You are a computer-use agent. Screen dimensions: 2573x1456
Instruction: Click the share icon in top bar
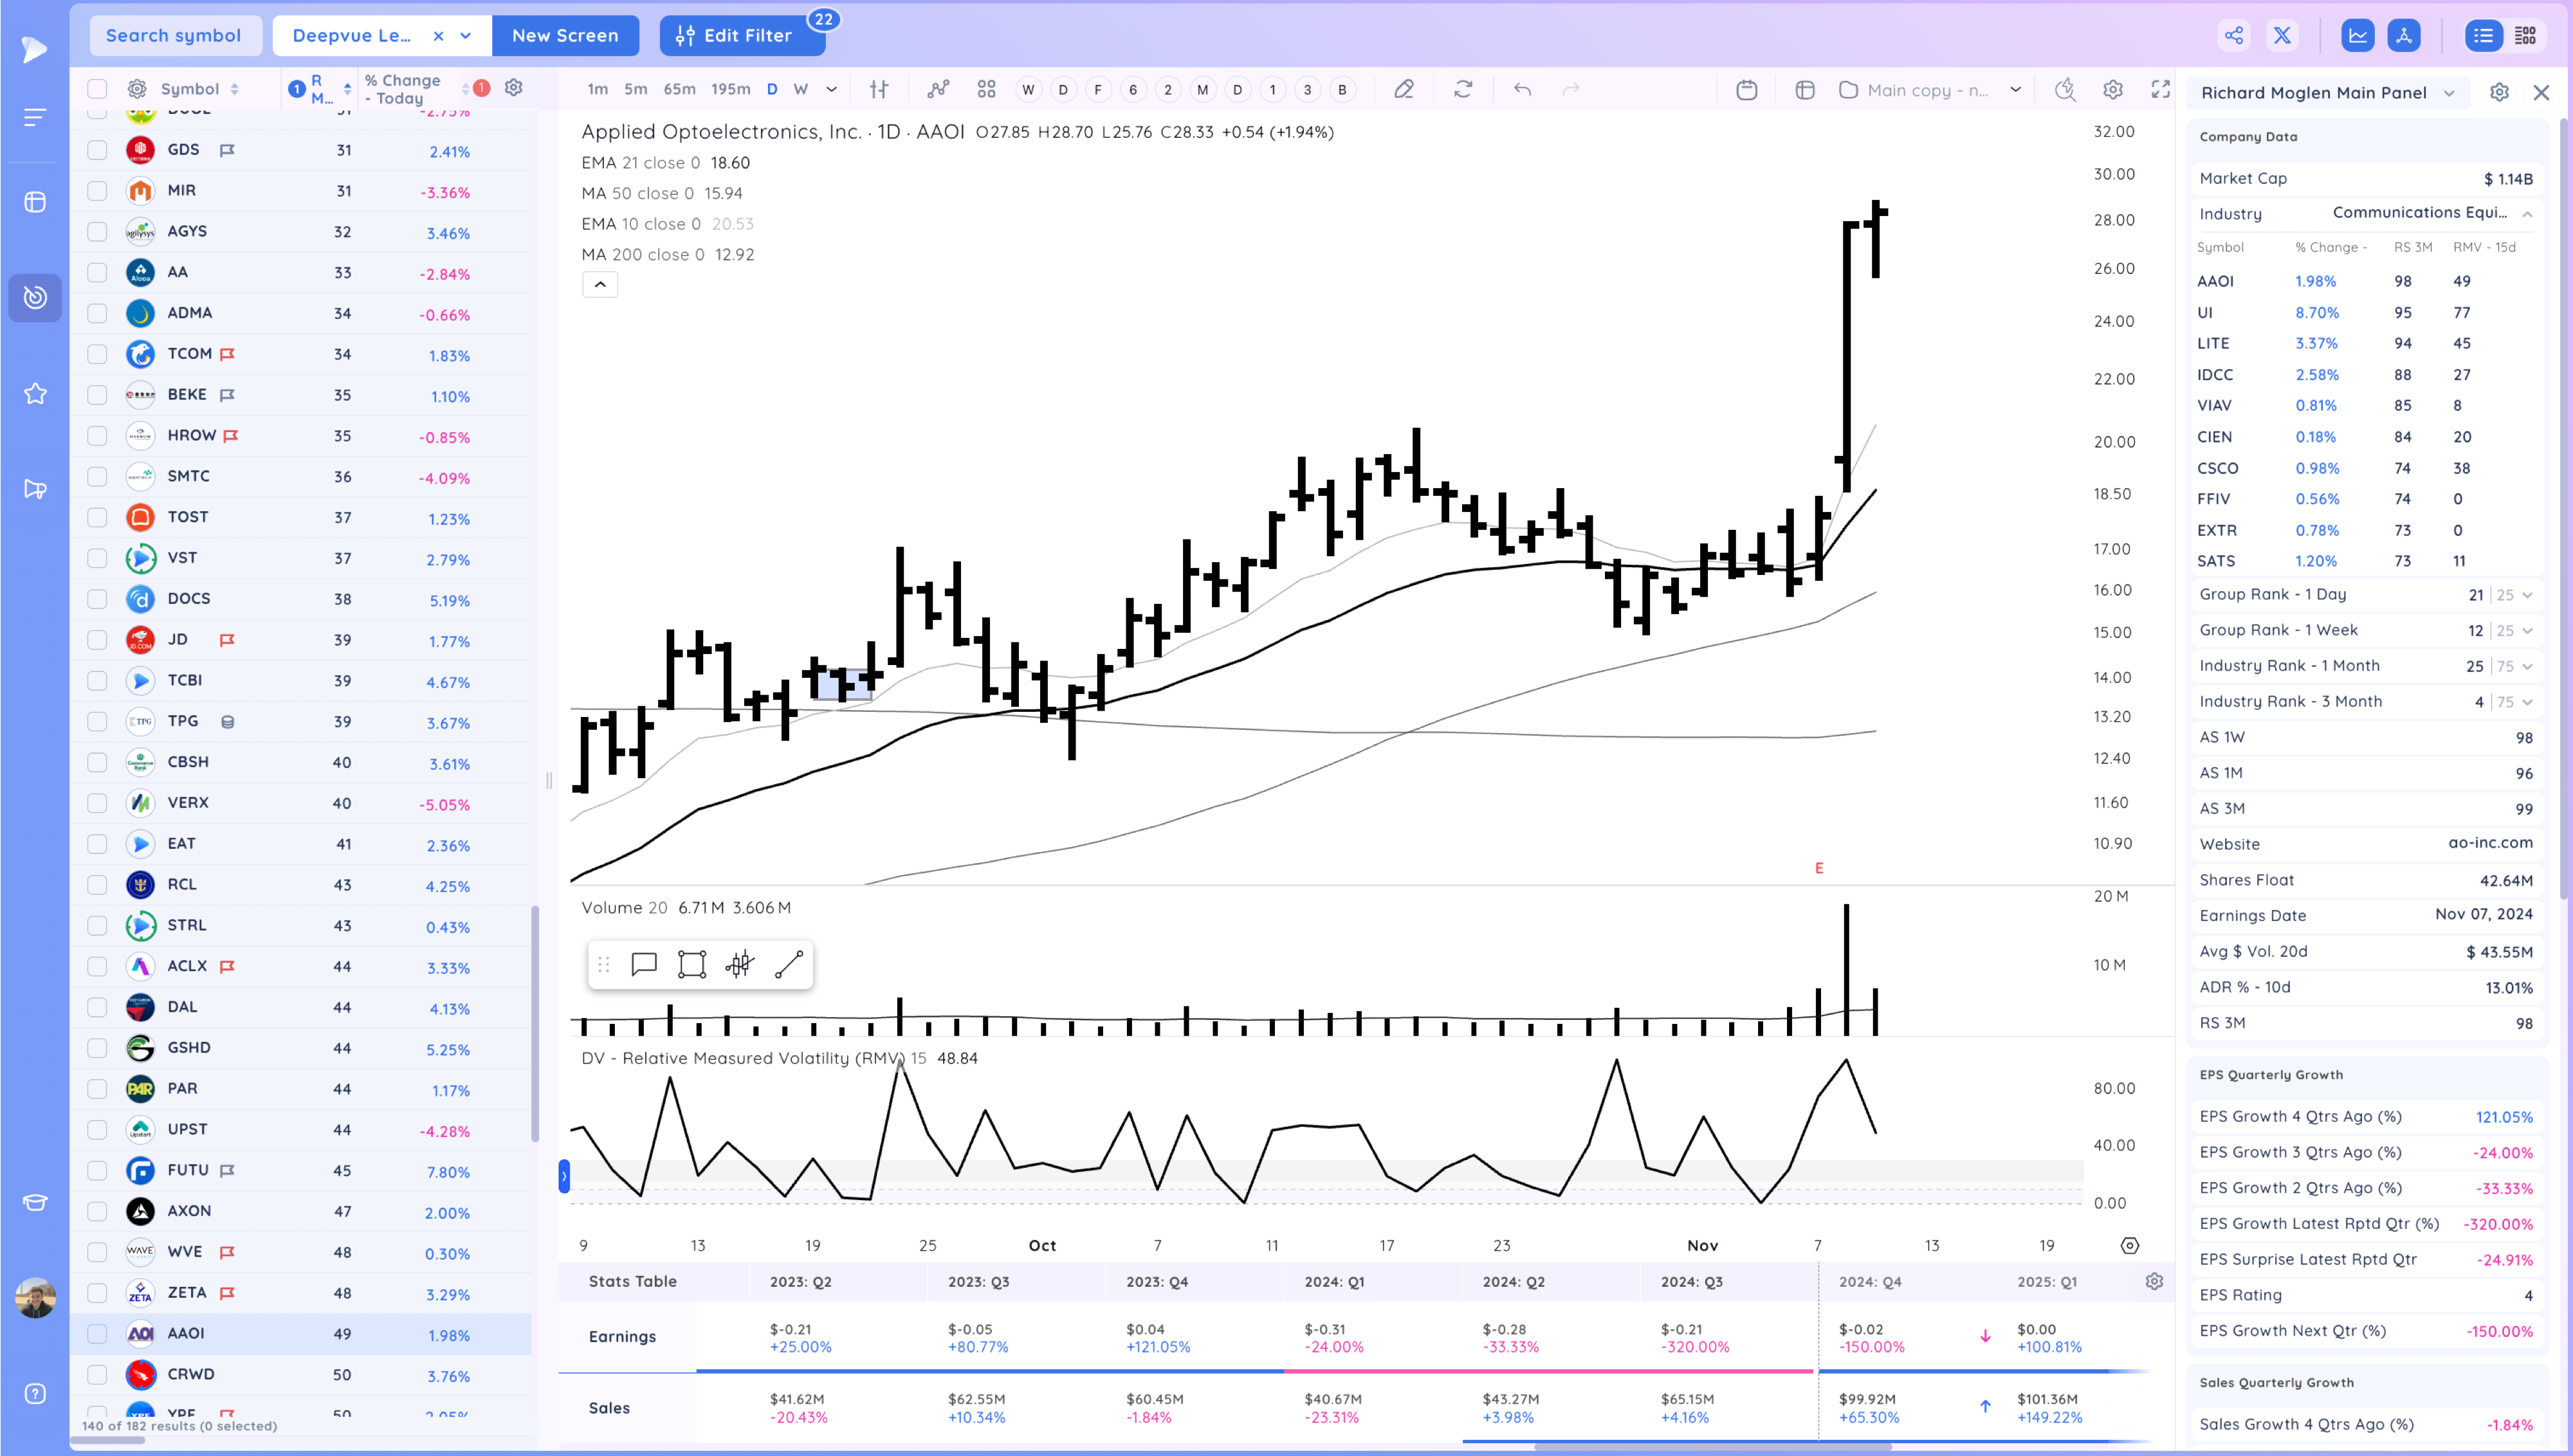(2234, 36)
